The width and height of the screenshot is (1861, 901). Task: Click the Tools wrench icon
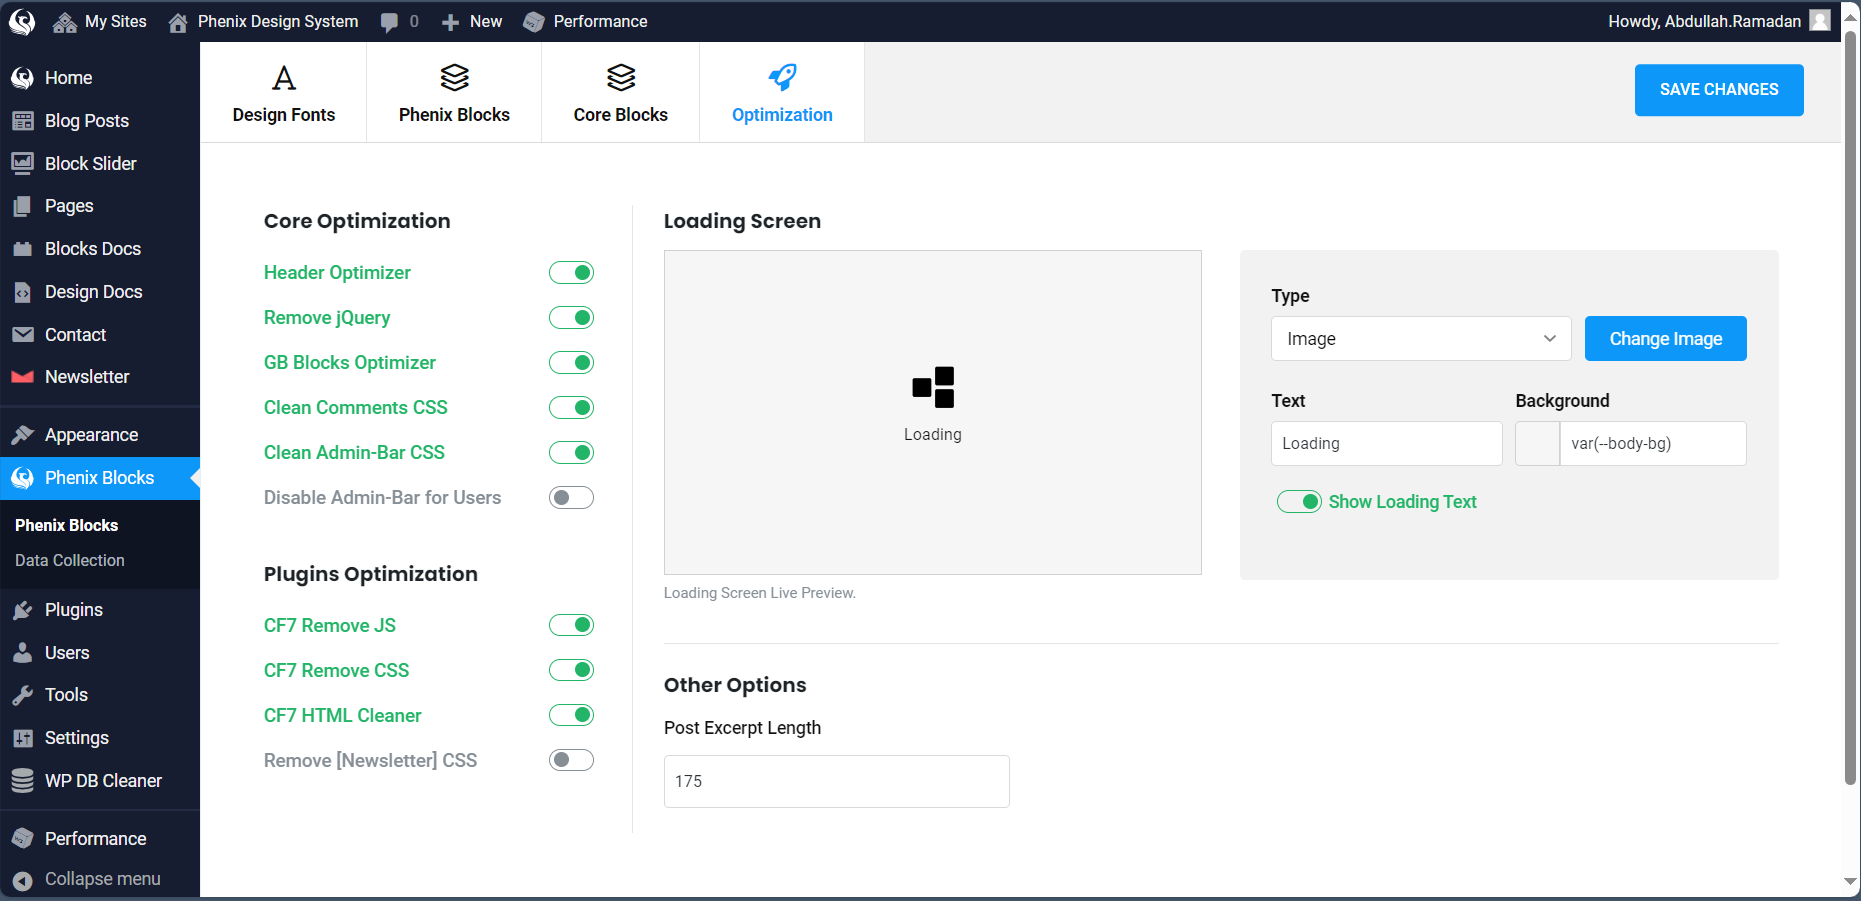[22, 695]
